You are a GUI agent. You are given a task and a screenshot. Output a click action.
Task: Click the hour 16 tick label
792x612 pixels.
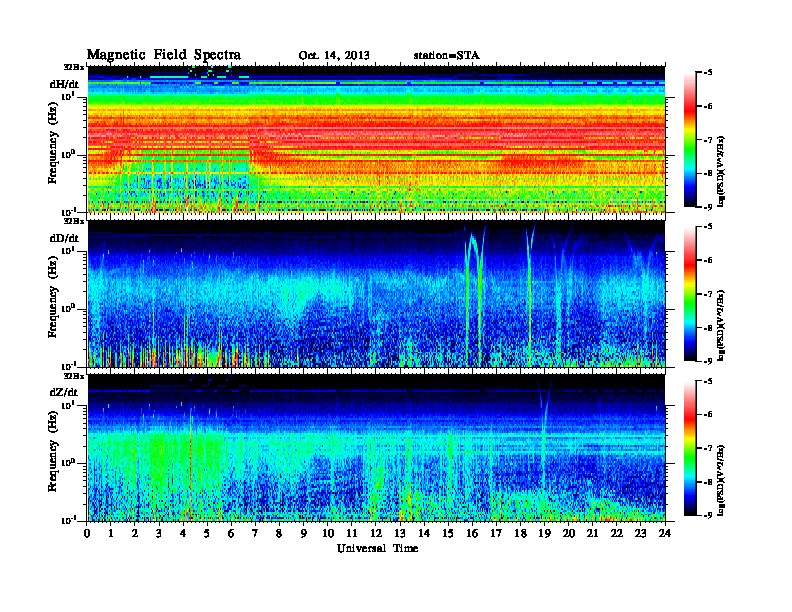[x=472, y=533]
